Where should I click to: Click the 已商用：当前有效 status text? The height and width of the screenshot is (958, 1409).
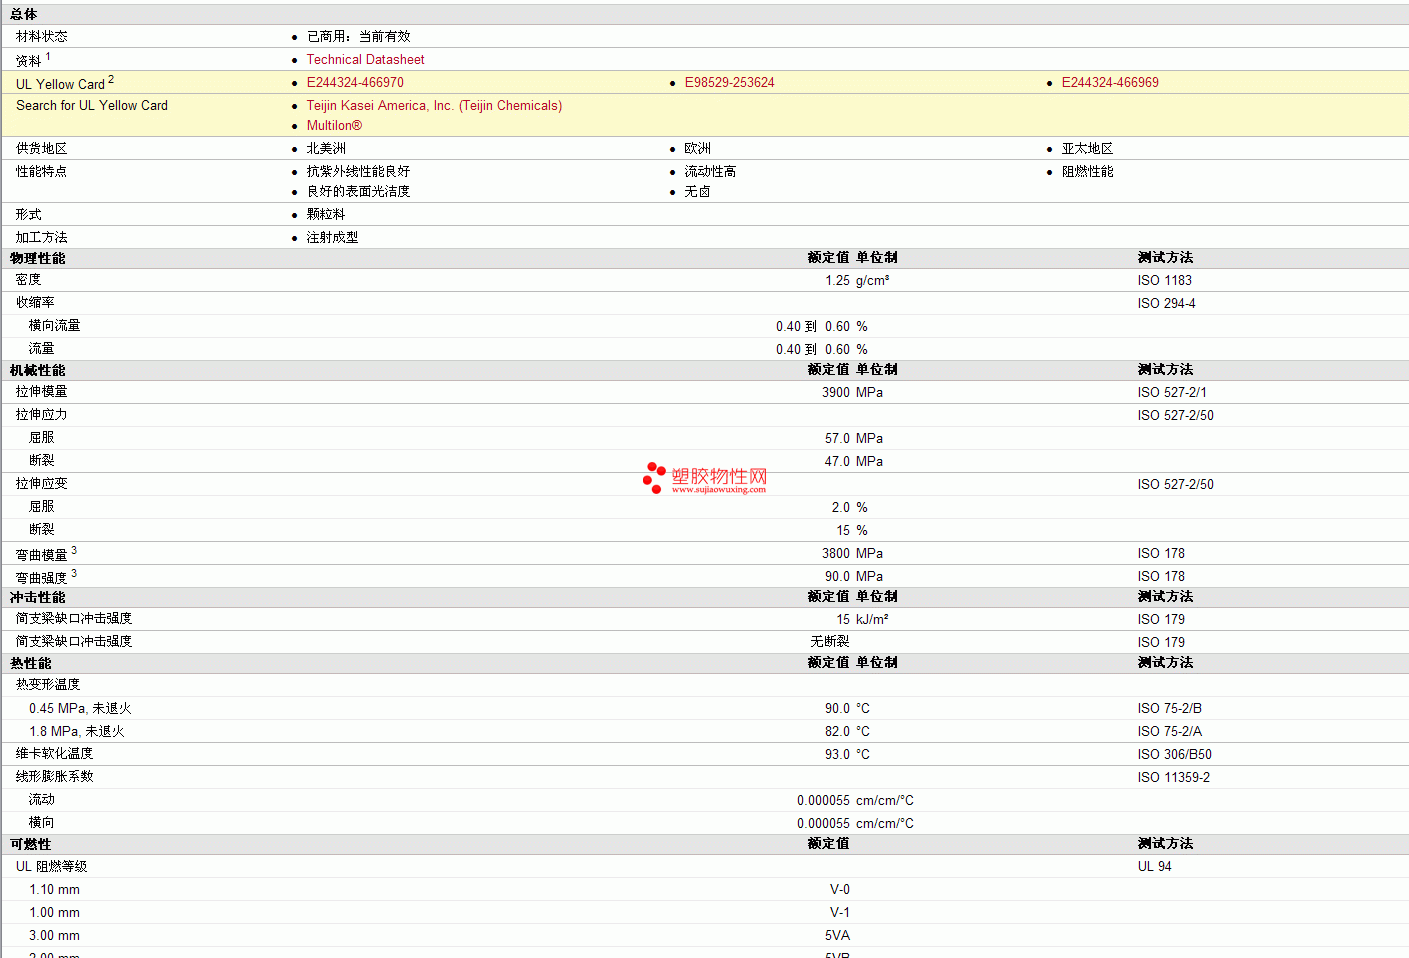tap(359, 37)
